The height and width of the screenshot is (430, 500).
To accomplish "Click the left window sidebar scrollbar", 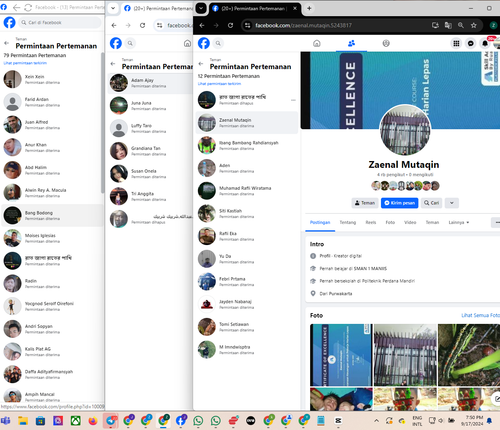I will (102, 123).
